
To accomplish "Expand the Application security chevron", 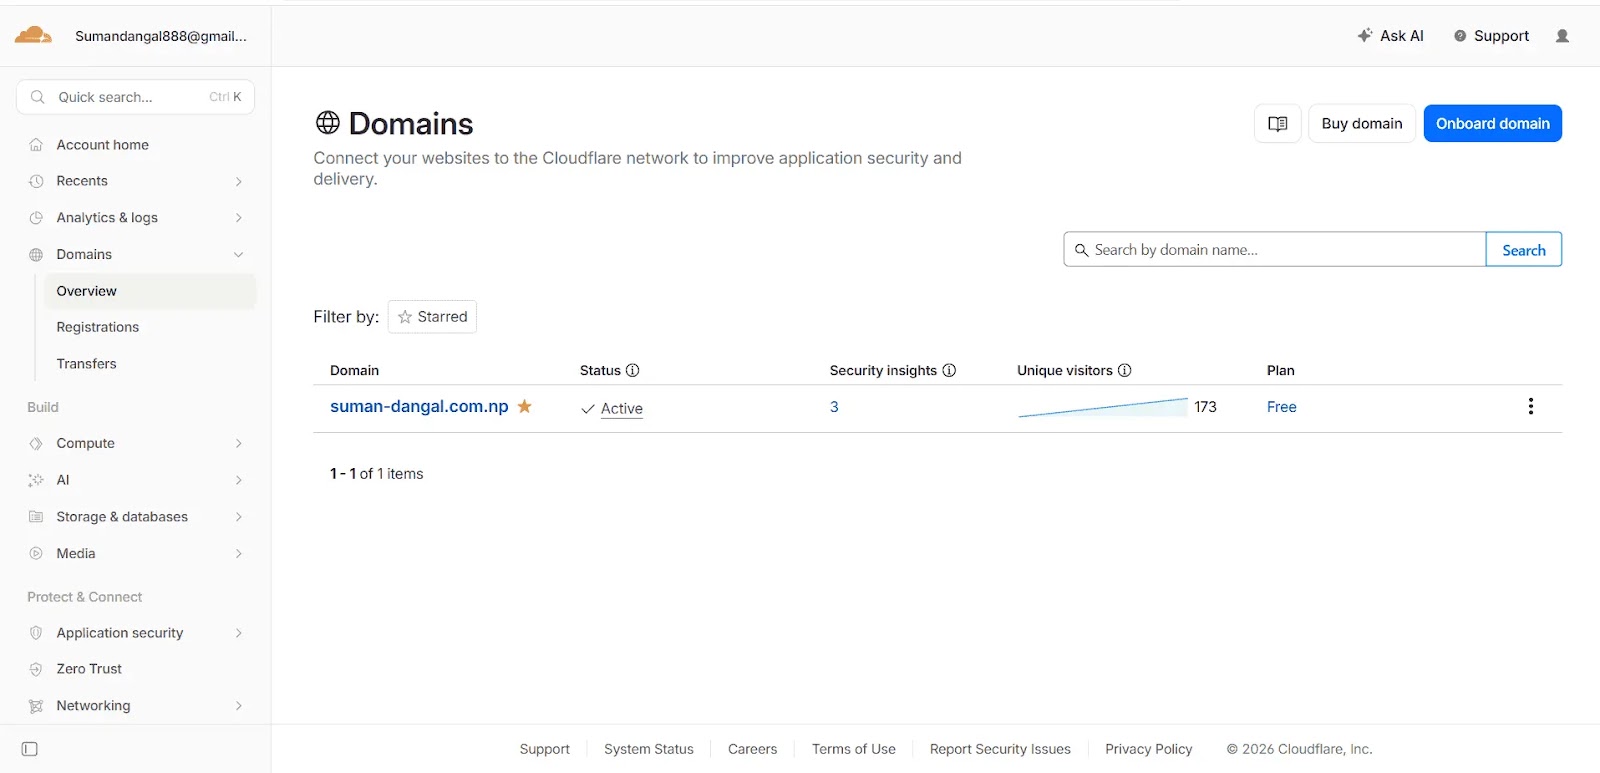I will [x=238, y=633].
